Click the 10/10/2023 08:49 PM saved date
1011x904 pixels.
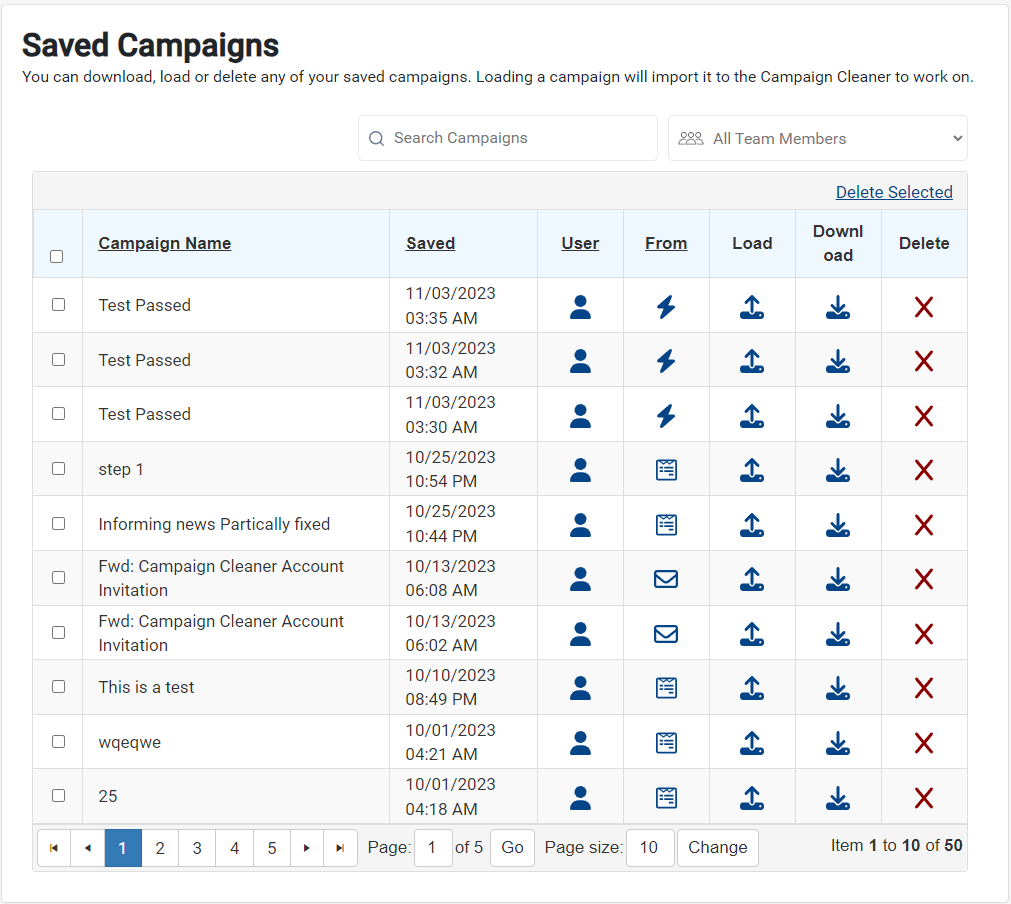point(450,687)
